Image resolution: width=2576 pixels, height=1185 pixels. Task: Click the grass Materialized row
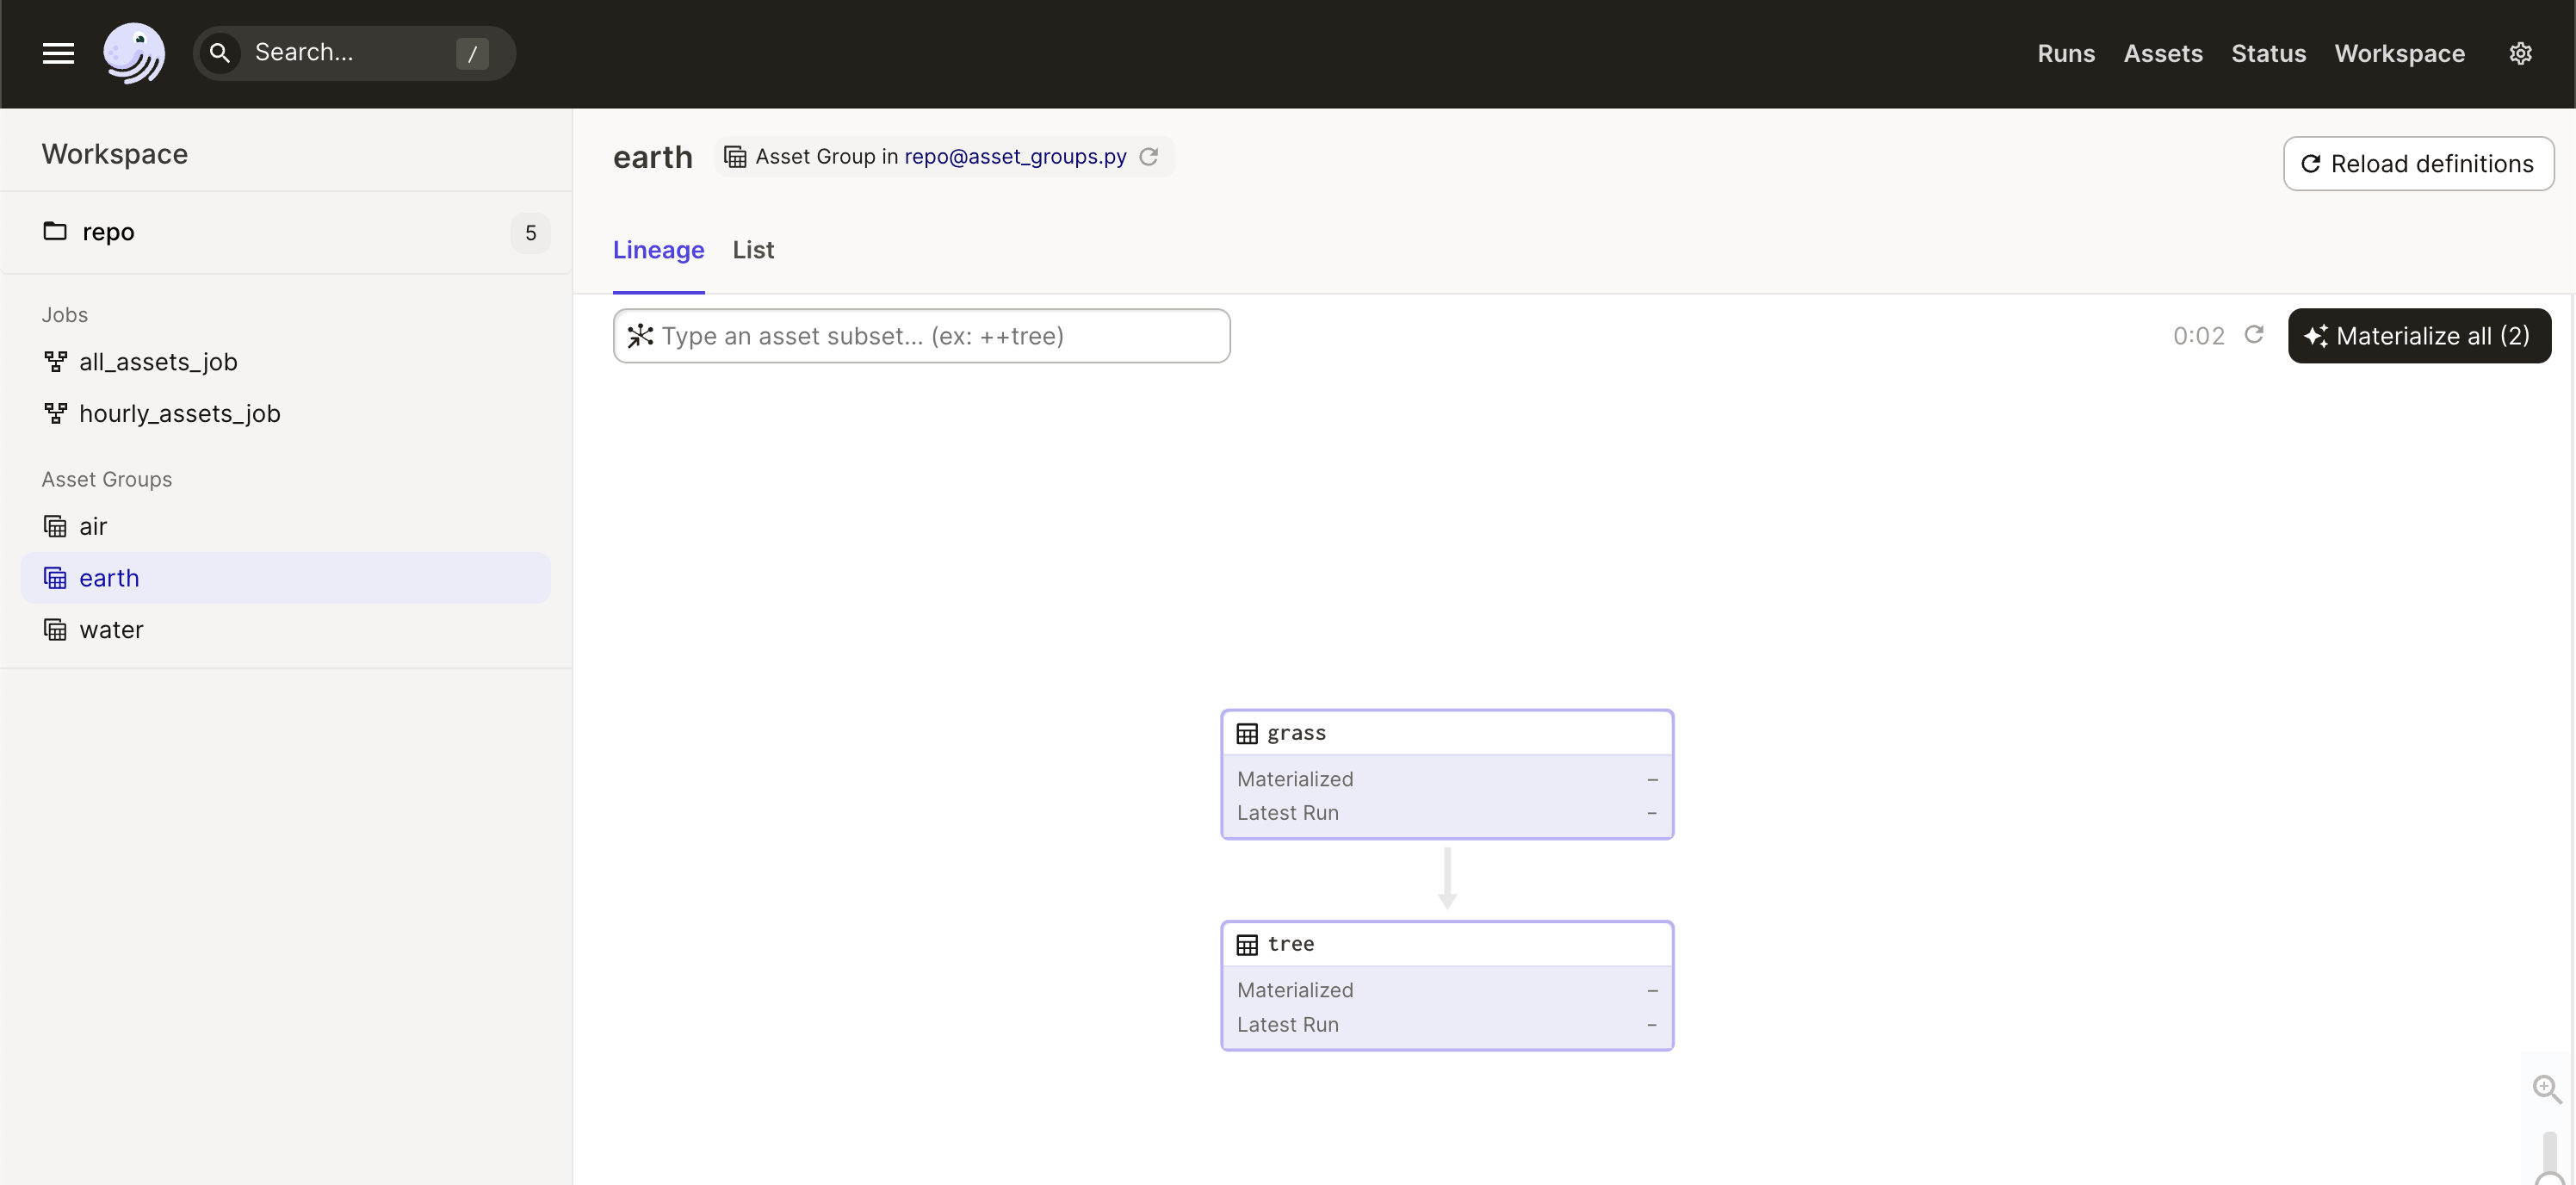pyautogui.click(x=1447, y=779)
